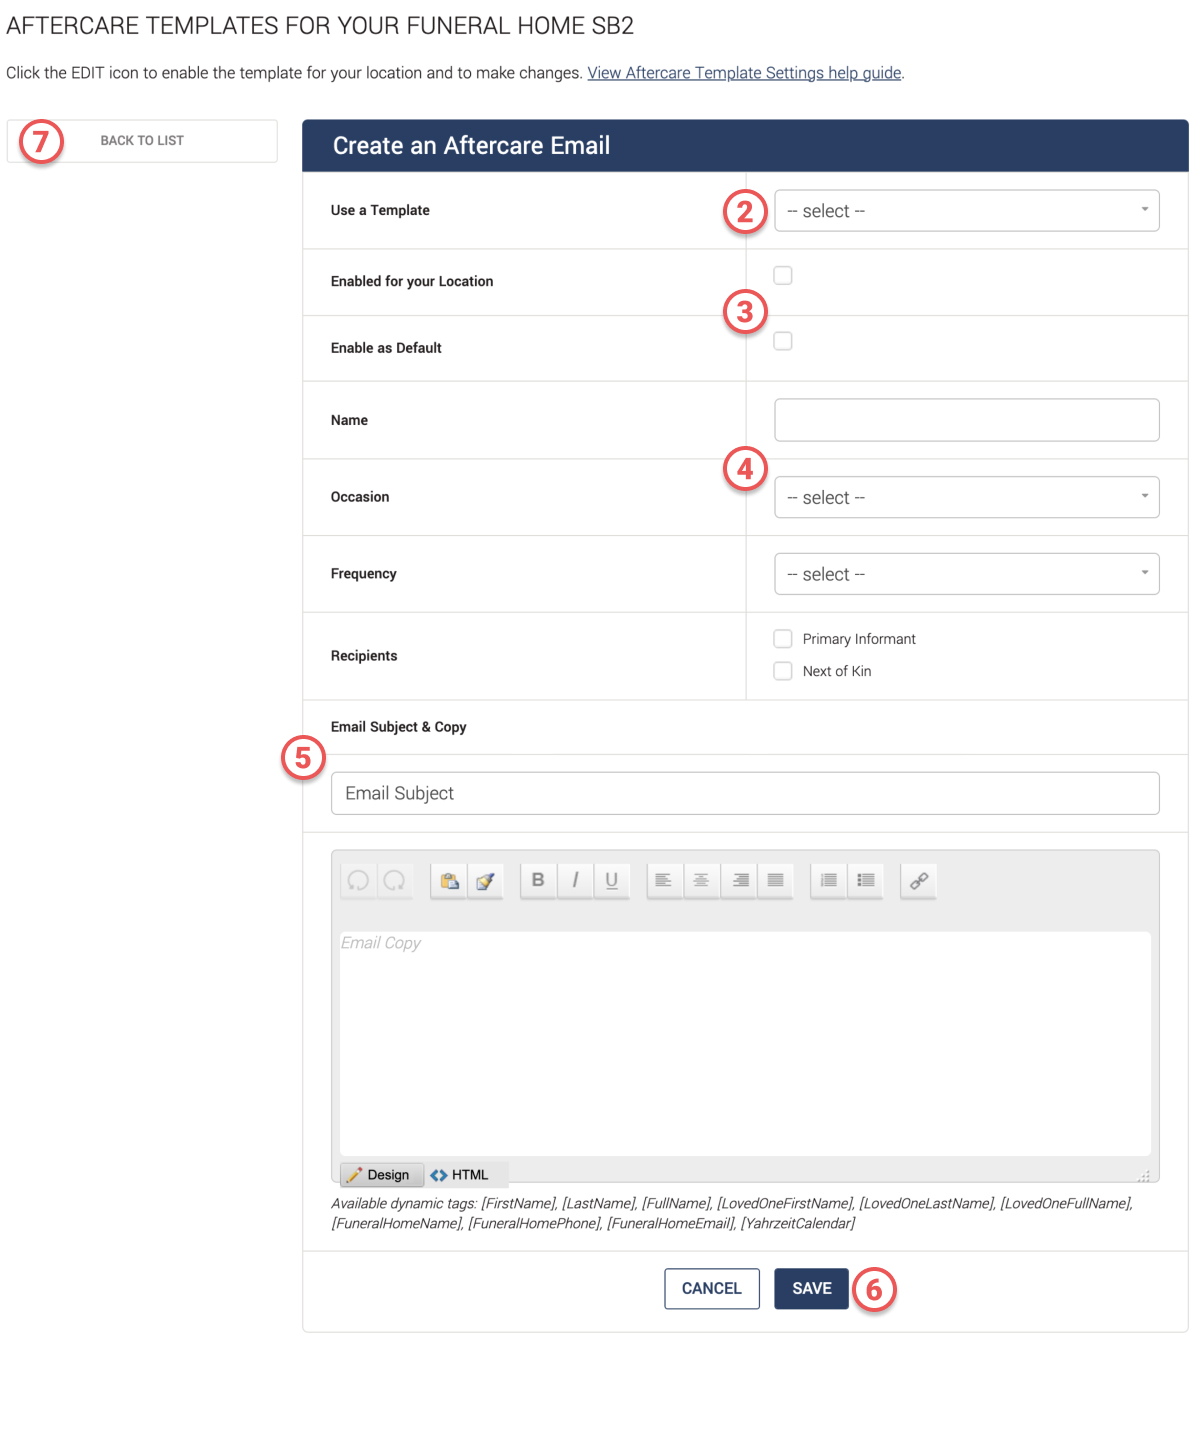The width and height of the screenshot is (1200, 1436).
Task: Click the Name input field
Action: [967, 420]
